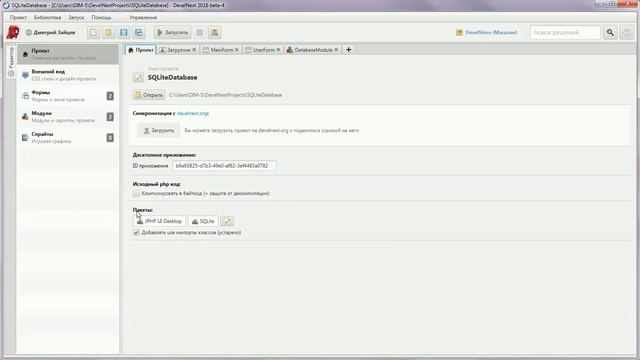Click the save project toolbar icon
The width and height of the screenshot is (640, 360).
tap(124, 32)
